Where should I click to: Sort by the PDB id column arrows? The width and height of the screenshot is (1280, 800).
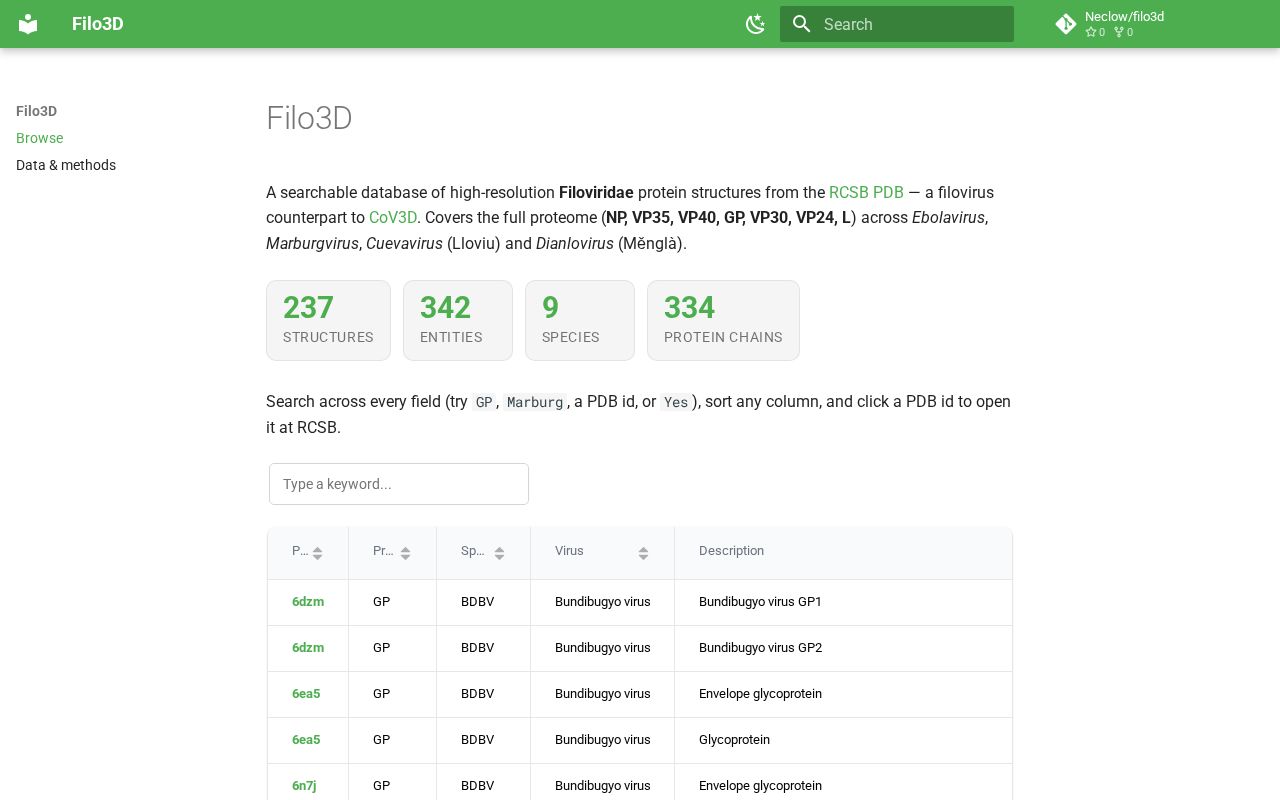pos(317,553)
